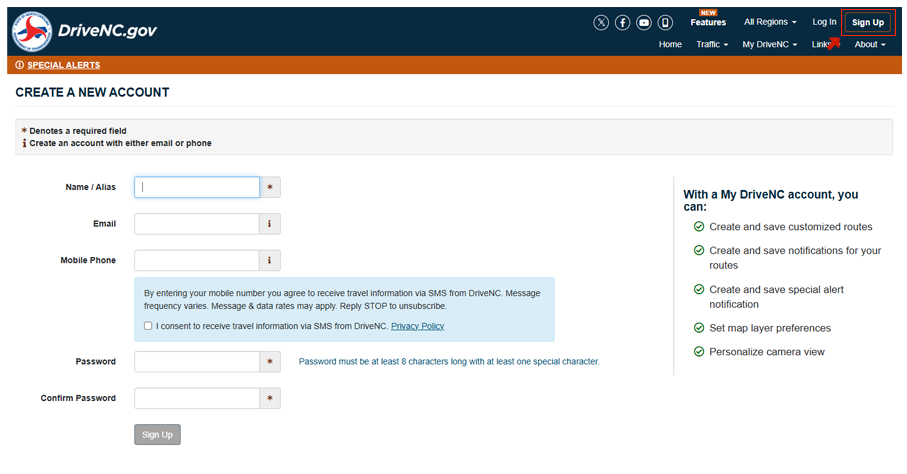Expand the My DriveNC menu dropdown

click(x=769, y=45)
